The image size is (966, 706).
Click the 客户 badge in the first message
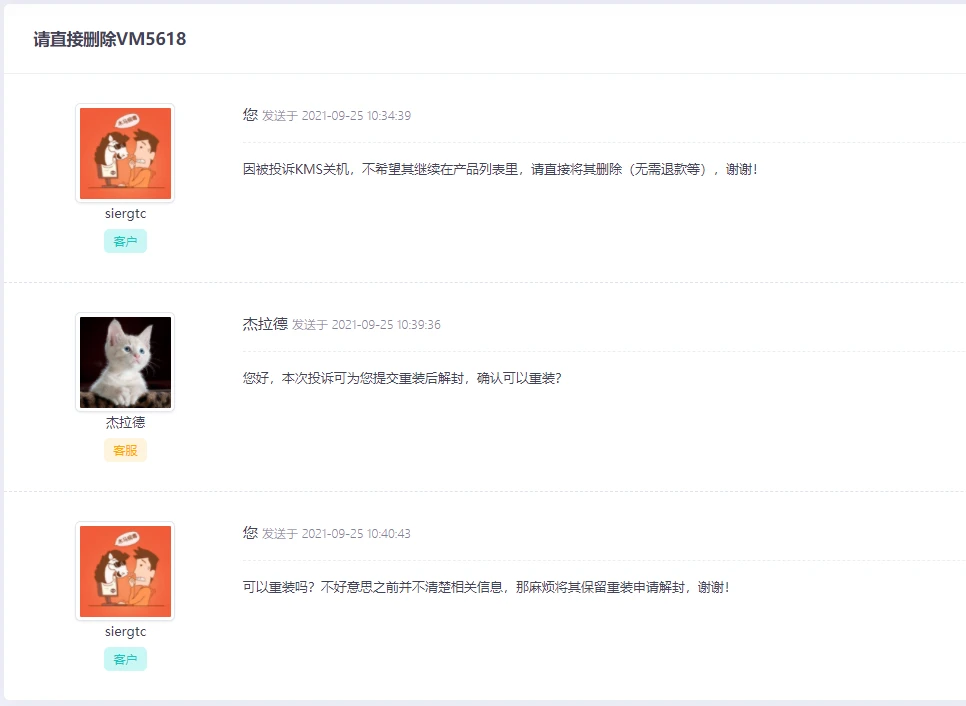(x=125, y=241)
